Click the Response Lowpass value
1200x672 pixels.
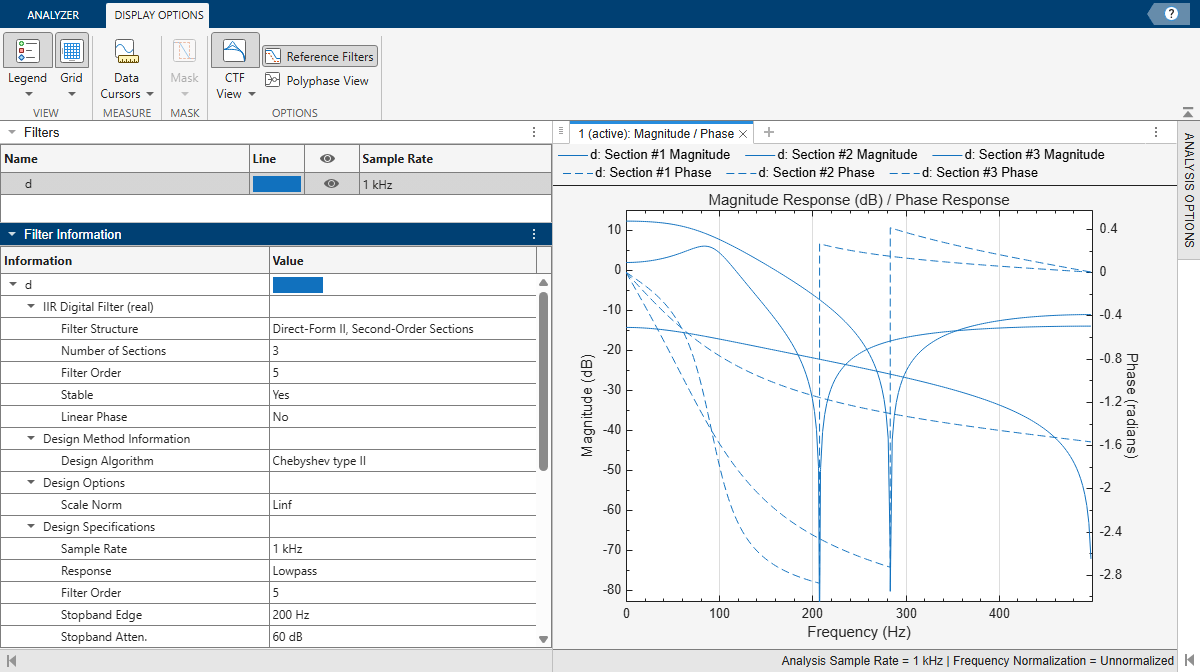(x=295, y=571)
